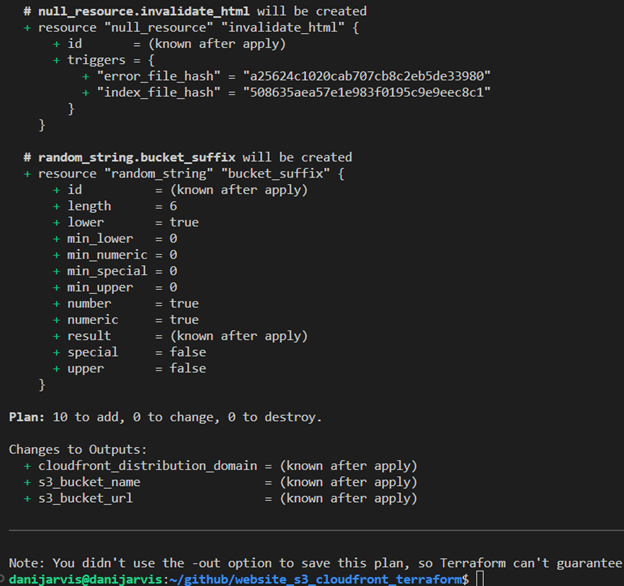This screenshot has height=586, width=624.
Task: Click the special attribute's false value
Action: 188,352
